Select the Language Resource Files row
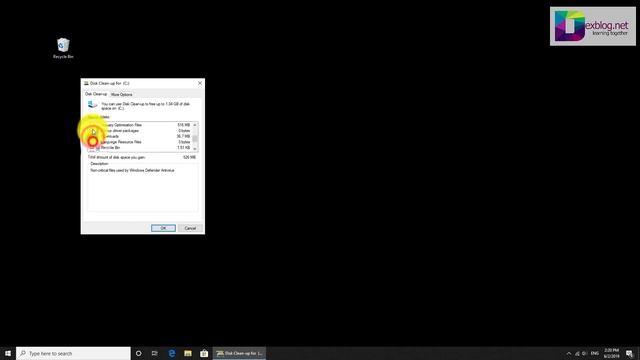 140,142
